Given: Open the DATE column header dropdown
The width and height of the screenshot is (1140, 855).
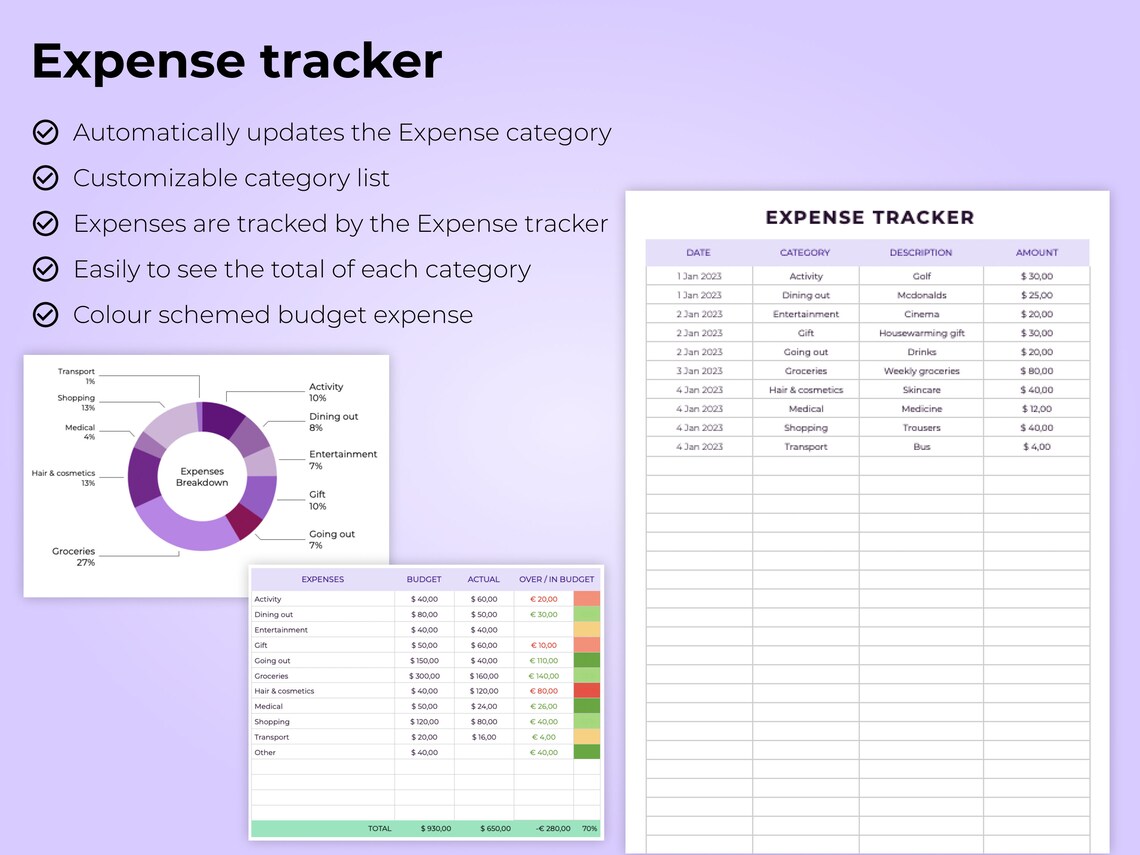Looking at the screenshot, I should pos(698,253).
